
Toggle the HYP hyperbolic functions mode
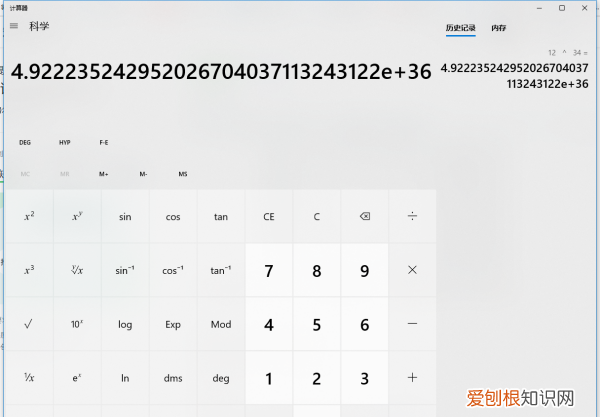[x=64, y=142]
